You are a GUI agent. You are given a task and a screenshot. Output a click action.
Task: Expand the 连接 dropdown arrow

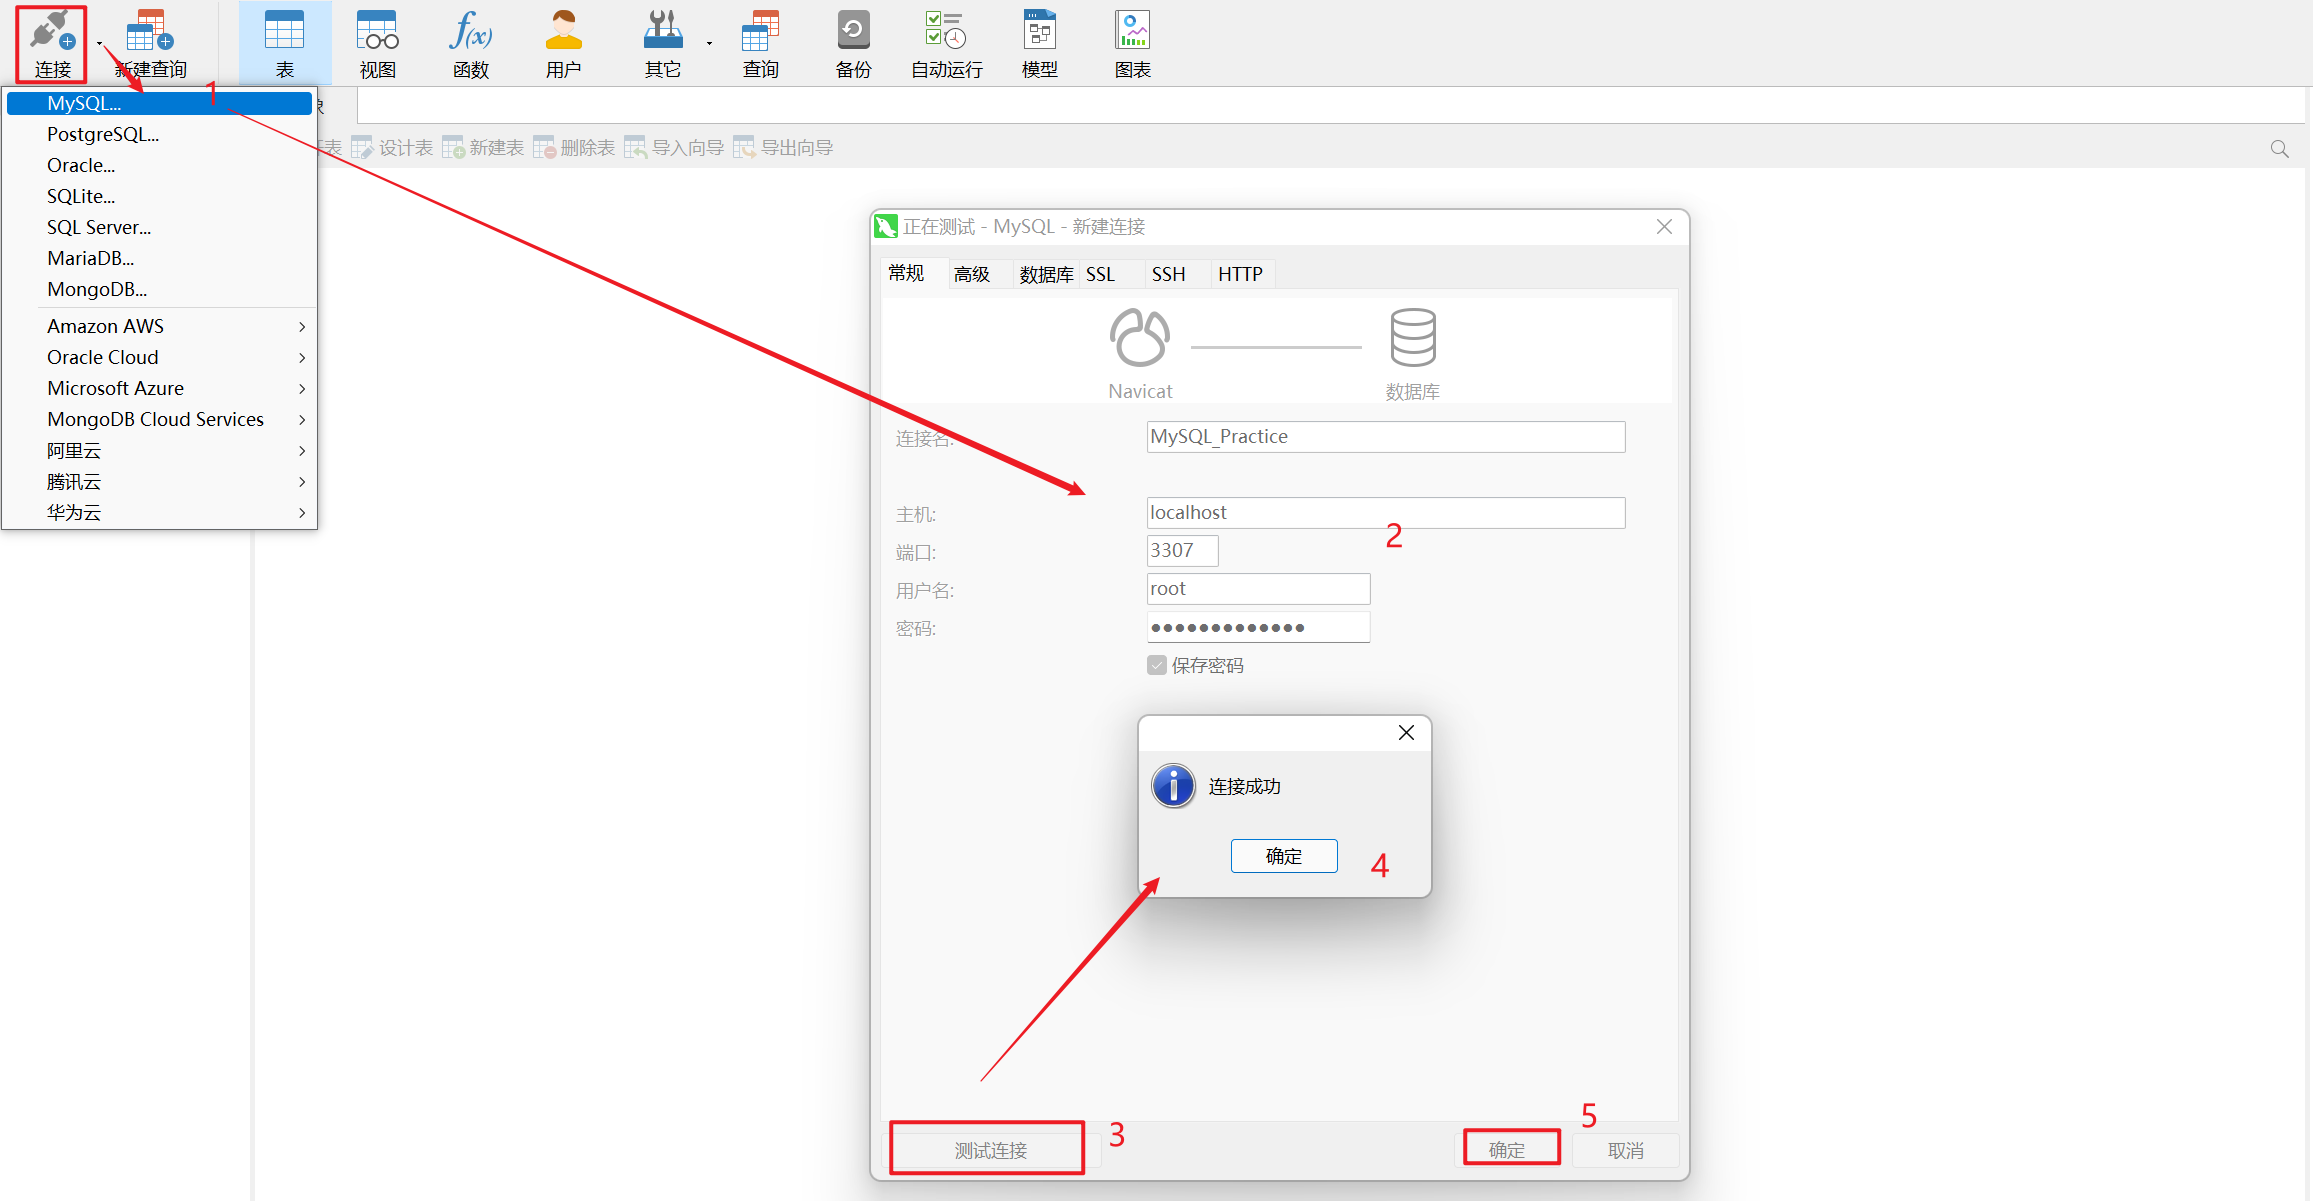tap(99, 44)
